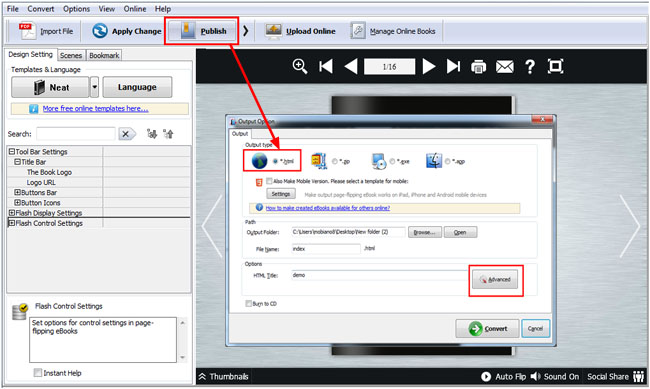Click the Publish toolbar button

pyautogui.click(x=201, y=31)
